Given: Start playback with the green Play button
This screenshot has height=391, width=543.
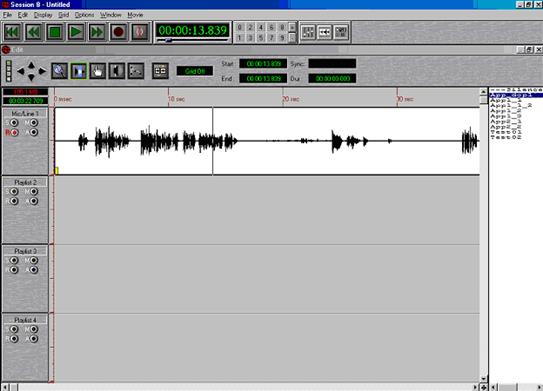Looking at the screenshot, I should [76, 32].
